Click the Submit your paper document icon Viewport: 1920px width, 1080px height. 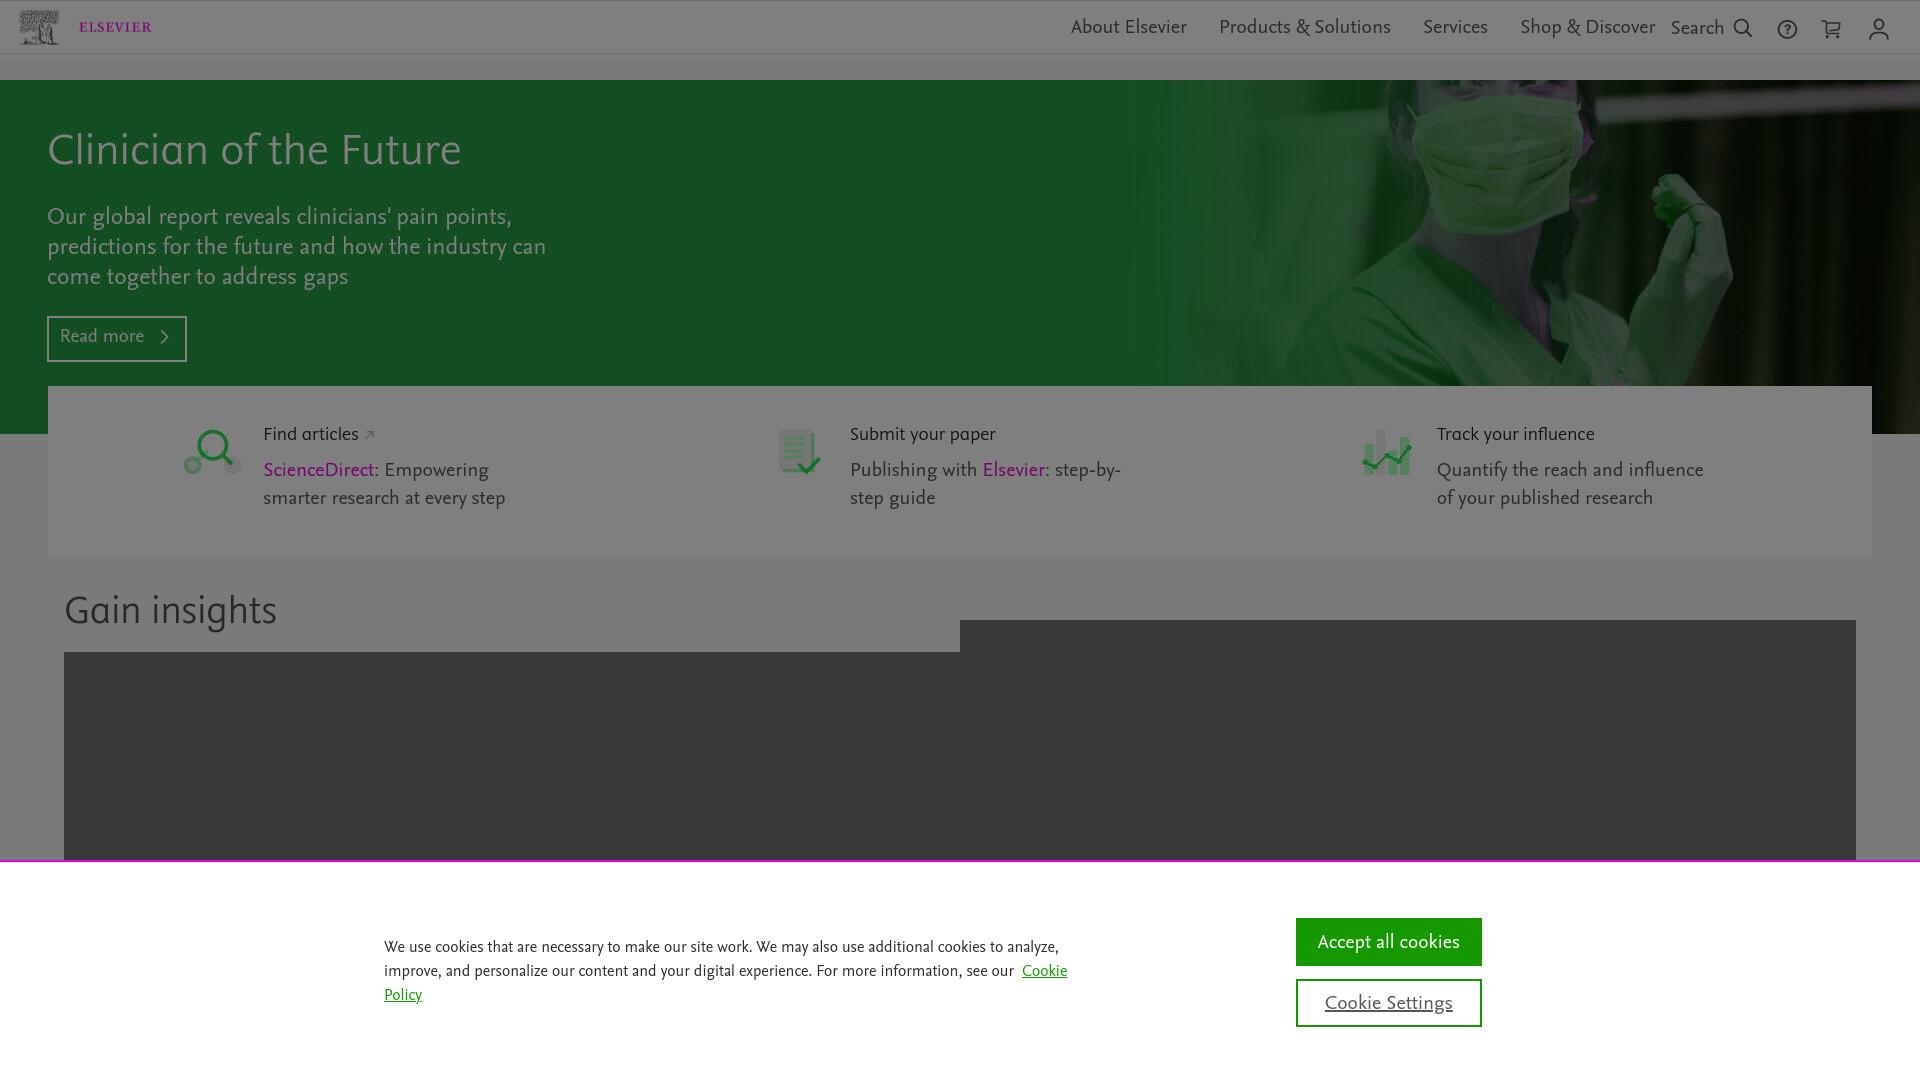point(800,452)
